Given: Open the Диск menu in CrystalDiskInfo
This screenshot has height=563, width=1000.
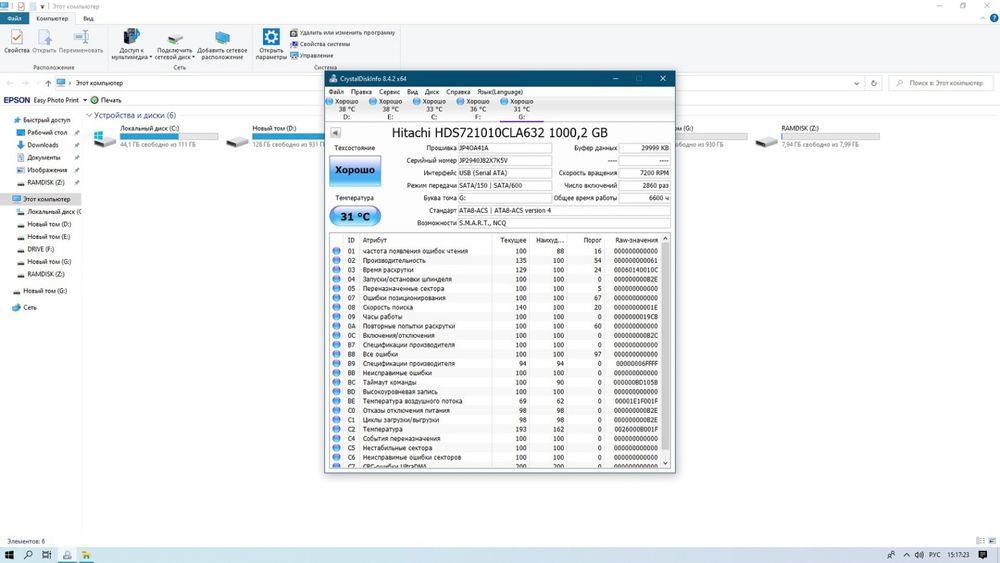Looking at the screenshot, I should point(432,92).
